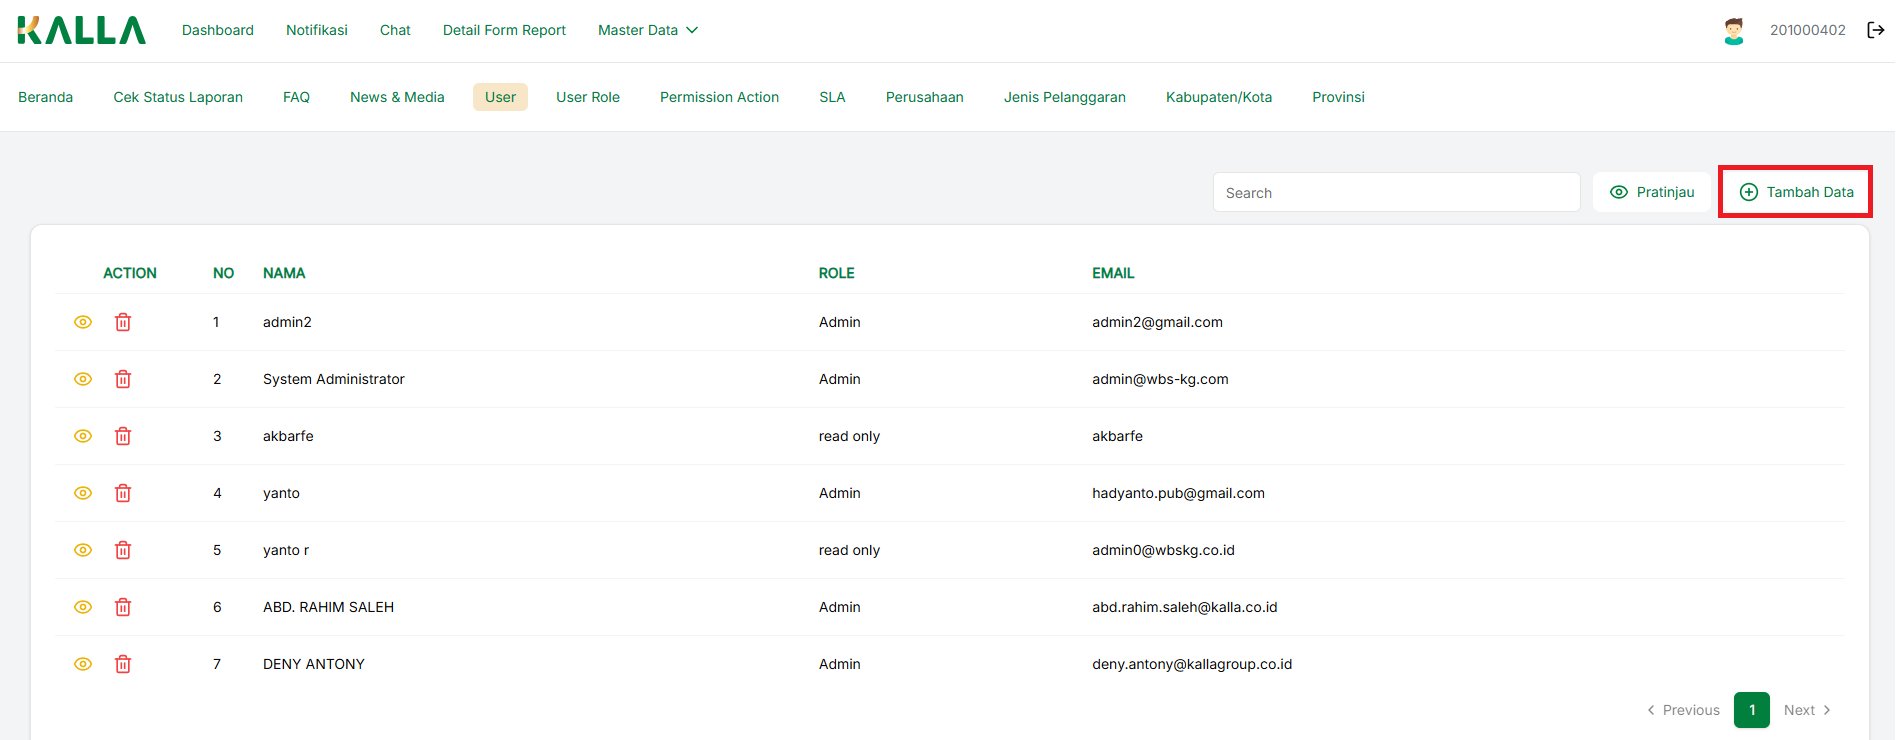Switch to the User Role tab
The width and height of the screenshot is (1903, 740).
[x=587, y=97]
